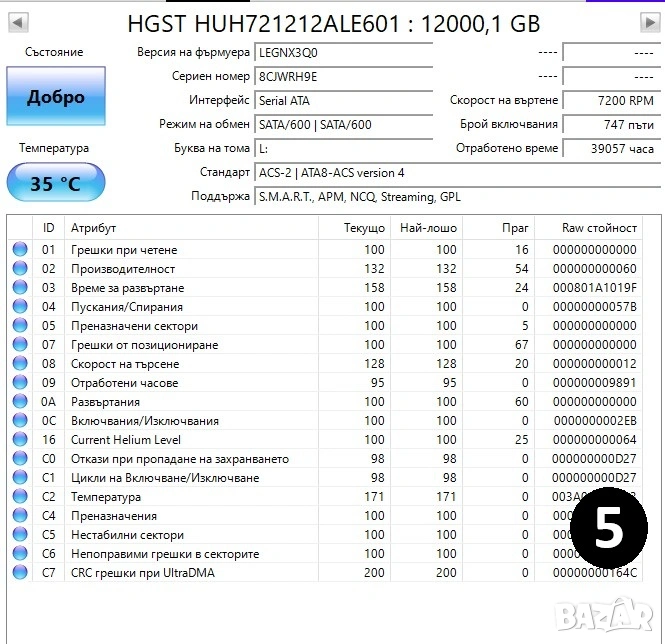Click the previous disk left arrow

coord(17,22)
